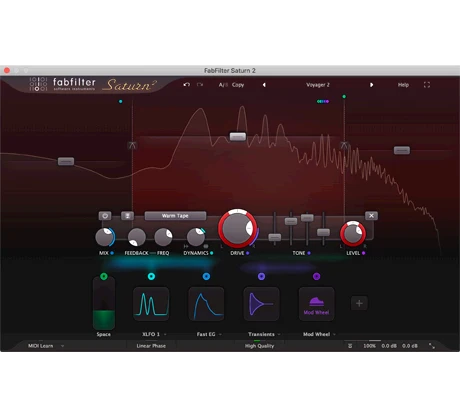Expand the MIDI Learn dropdown arrow

(62, 346)
